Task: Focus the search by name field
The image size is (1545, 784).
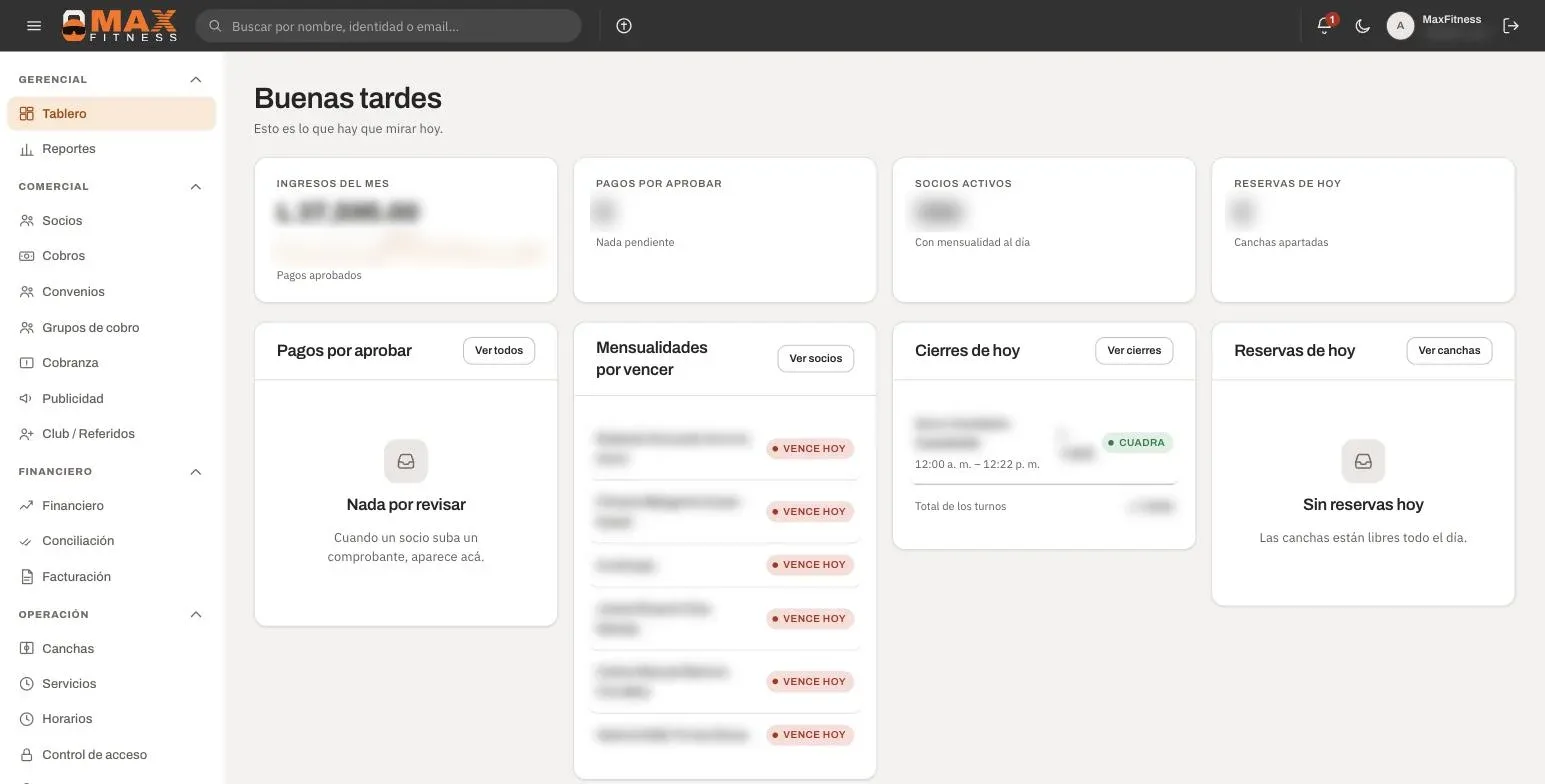Action: tap(388, 26)
